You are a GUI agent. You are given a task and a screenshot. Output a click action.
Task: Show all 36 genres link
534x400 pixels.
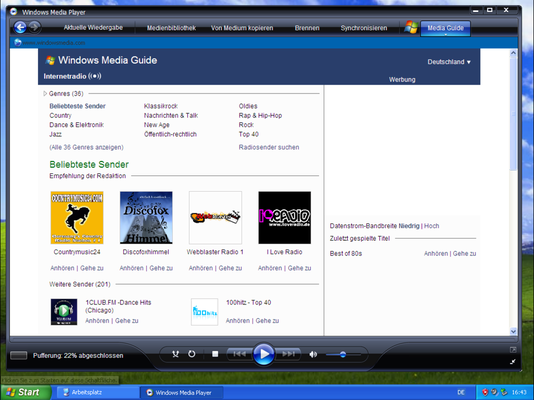pyautogui.click(x=87, y=147)
